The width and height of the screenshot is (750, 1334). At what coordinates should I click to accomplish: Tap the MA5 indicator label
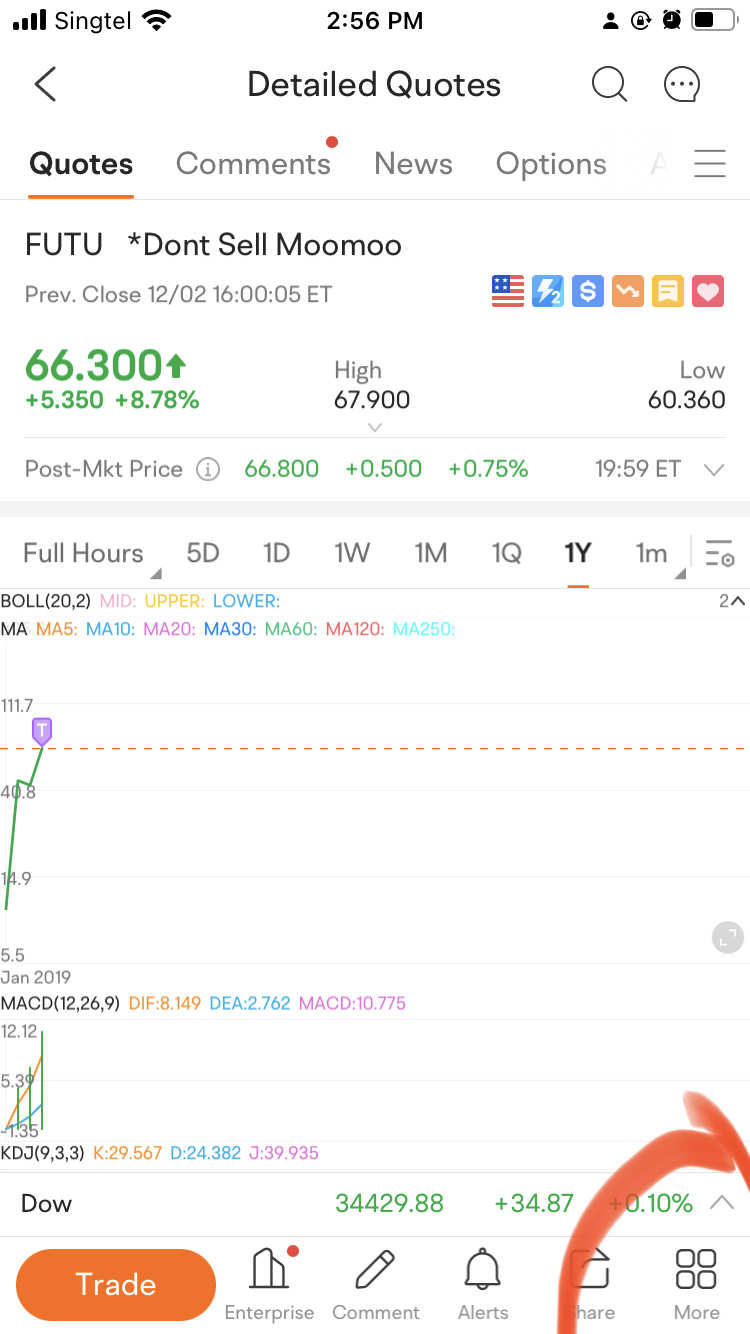[x=58, y=629]
